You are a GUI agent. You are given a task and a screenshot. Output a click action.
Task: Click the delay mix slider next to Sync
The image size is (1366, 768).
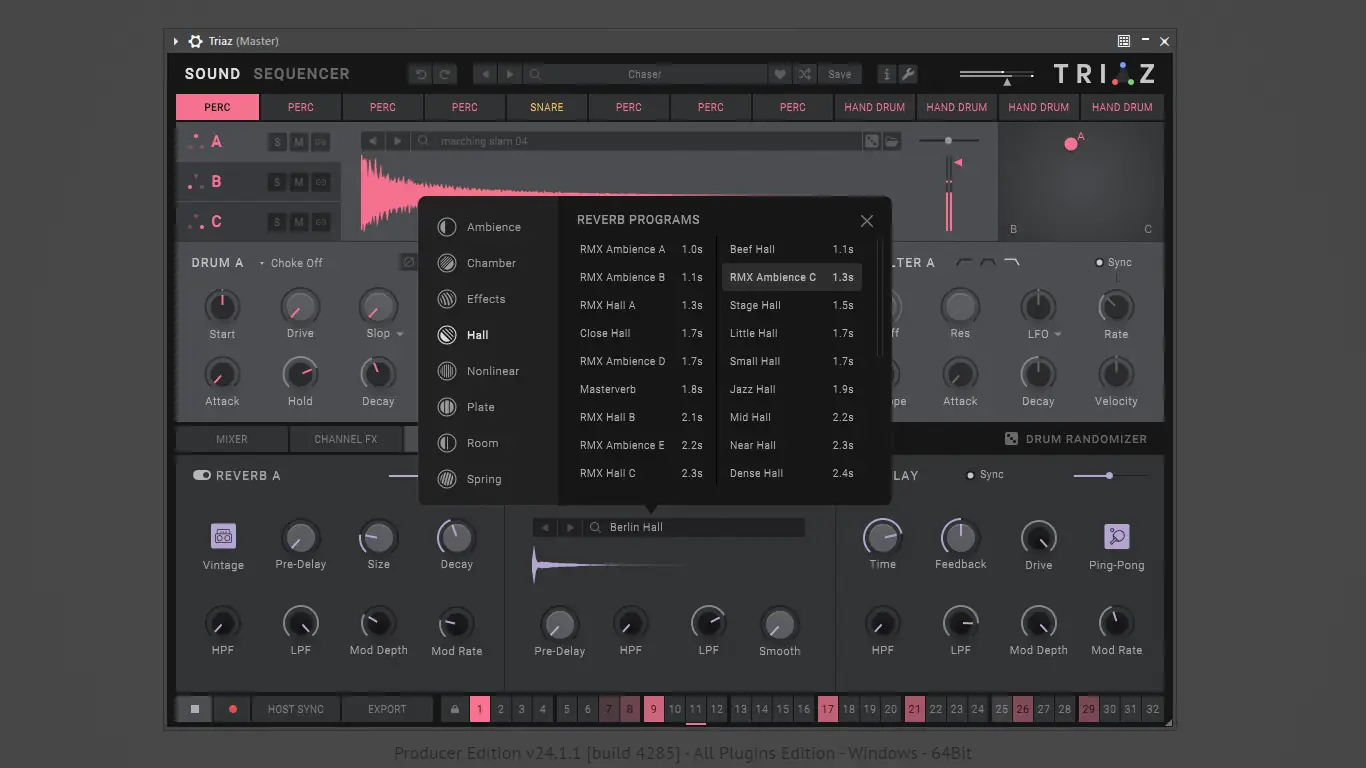[x=1109, y=475]
